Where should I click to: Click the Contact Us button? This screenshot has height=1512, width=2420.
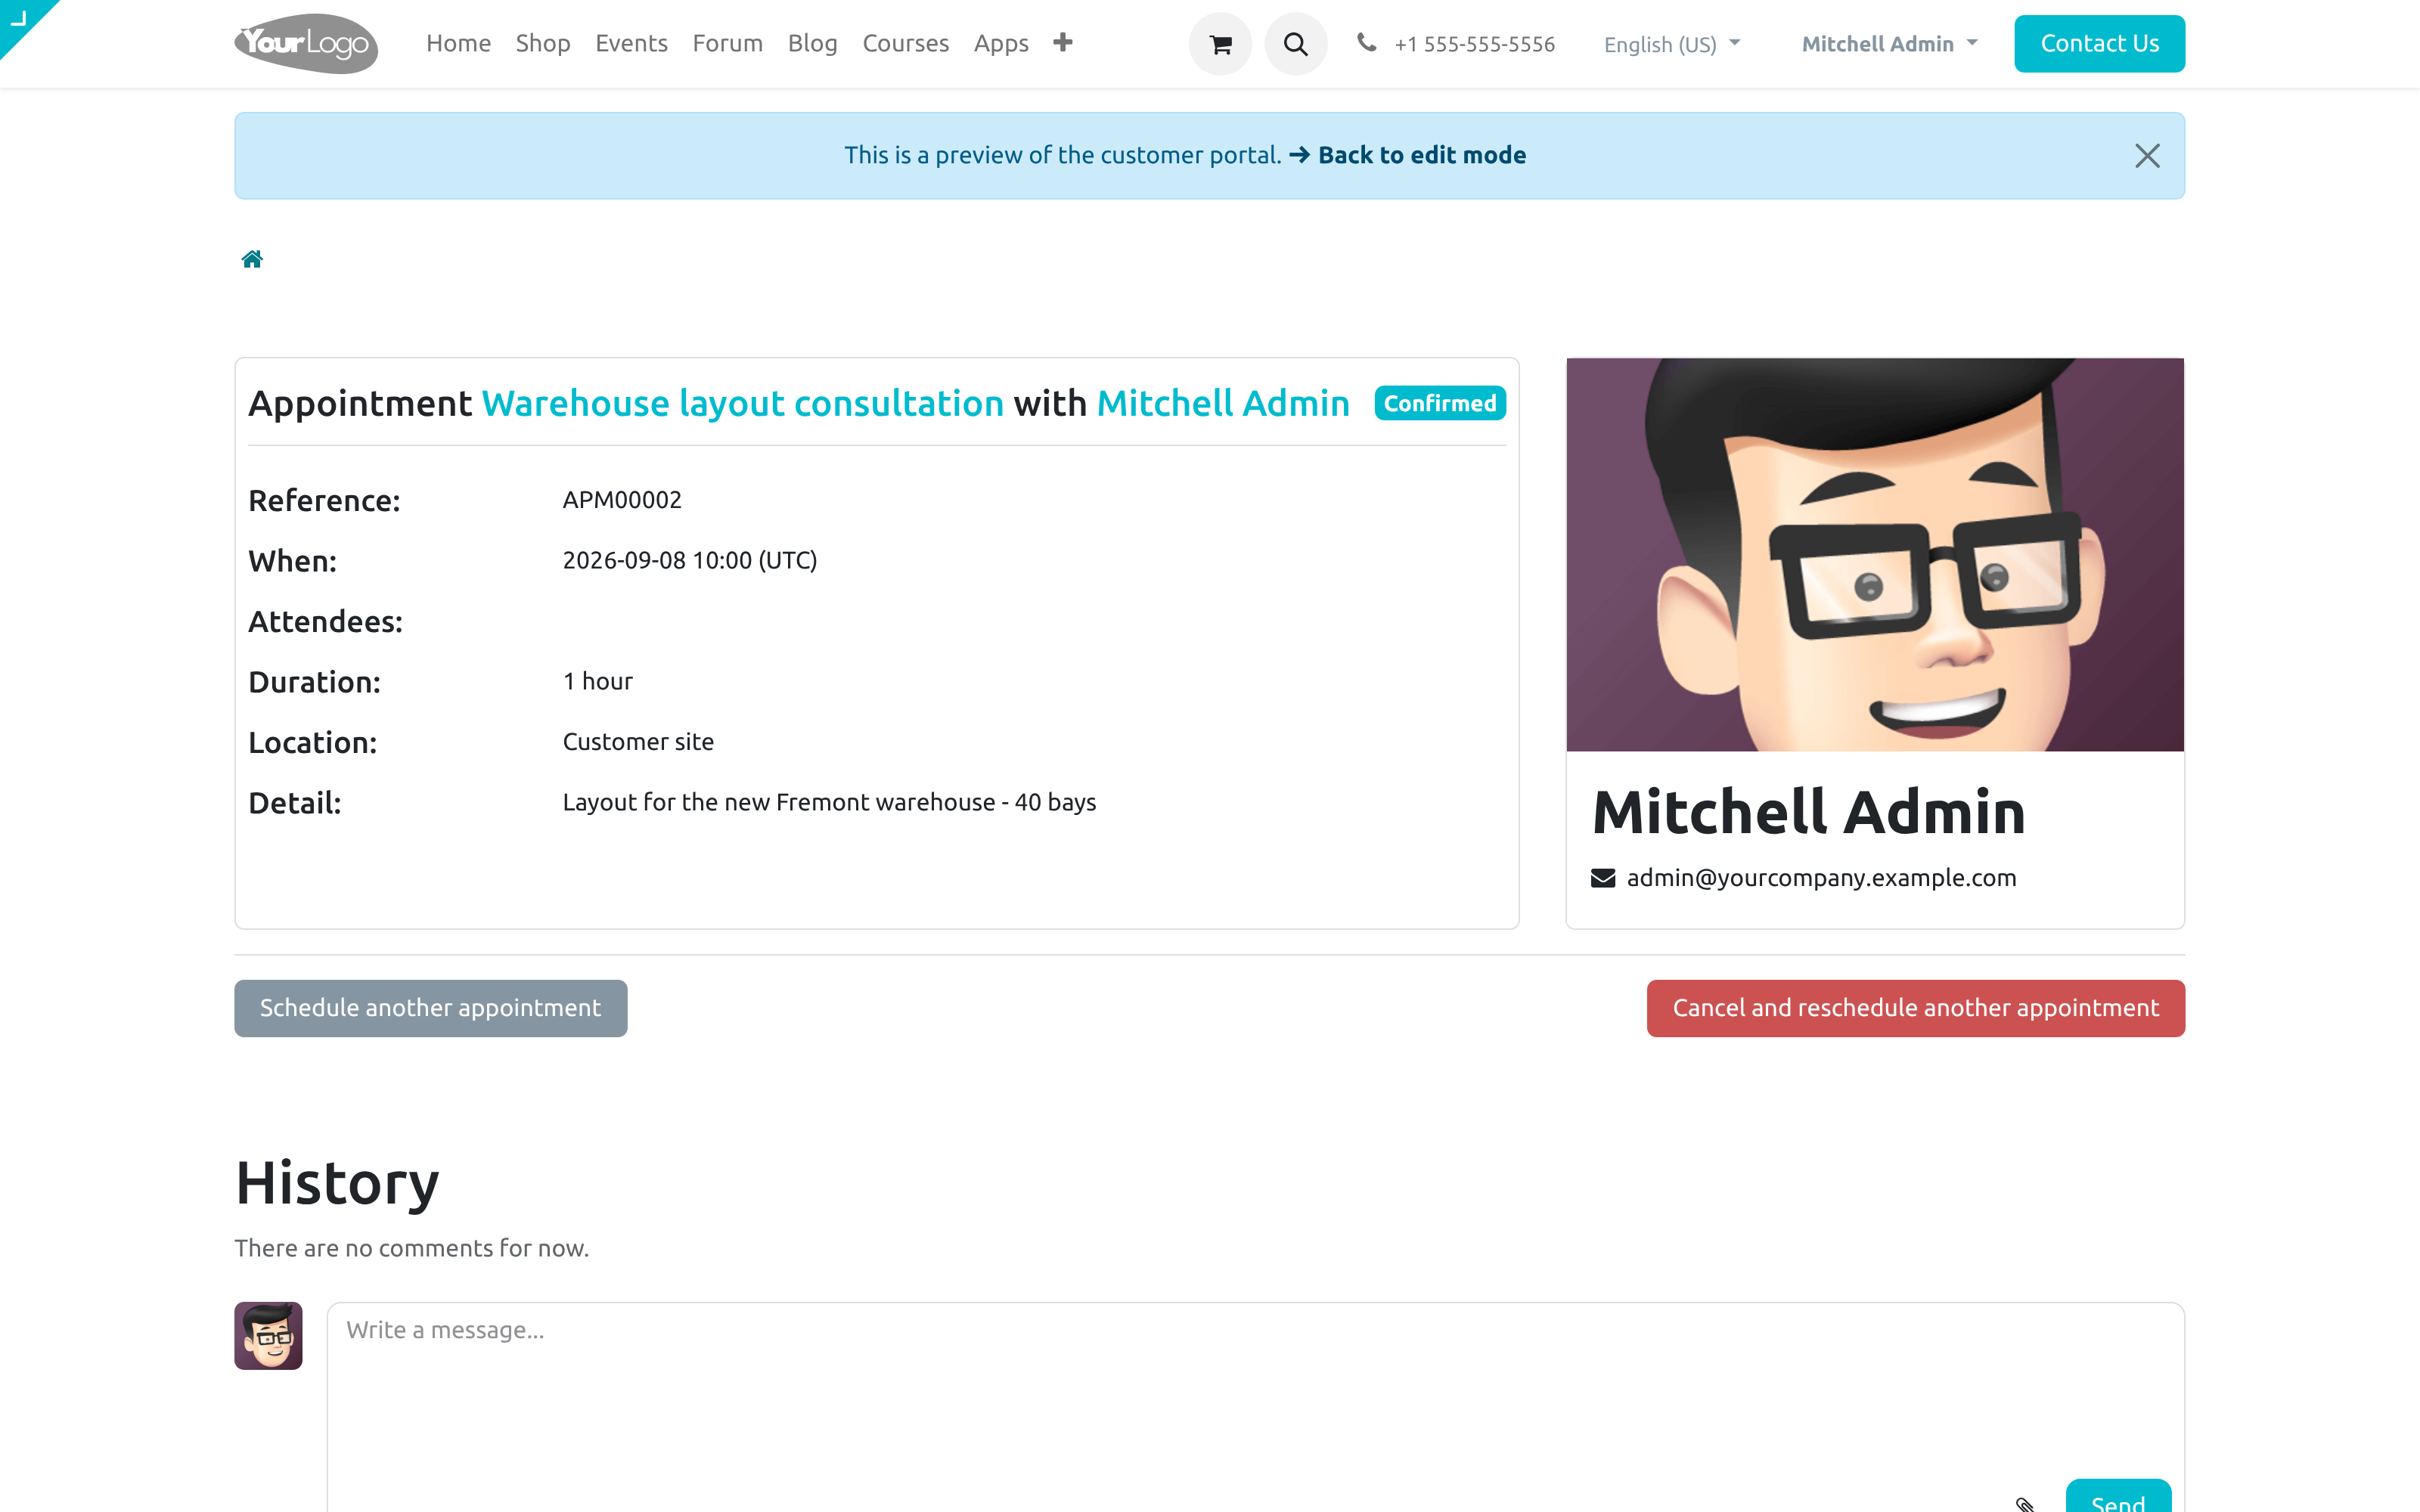2099,44
